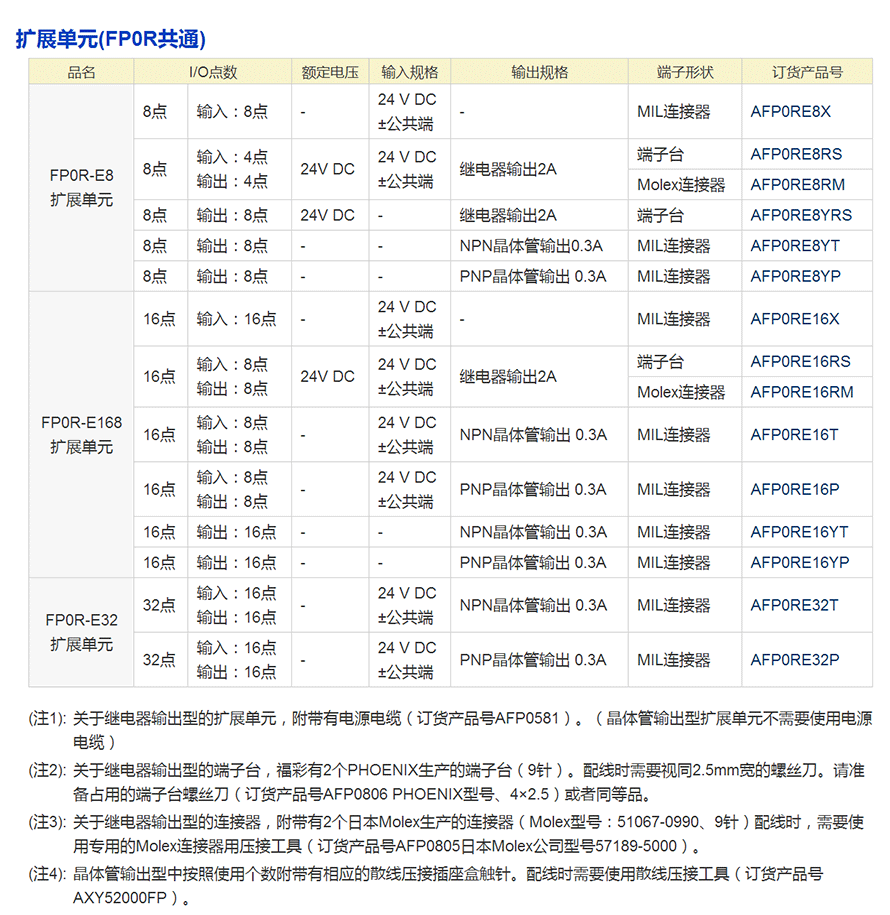Select product number AFP0RE32T
The height and width of the screenshot is (915, 890).
click(794, 605)
